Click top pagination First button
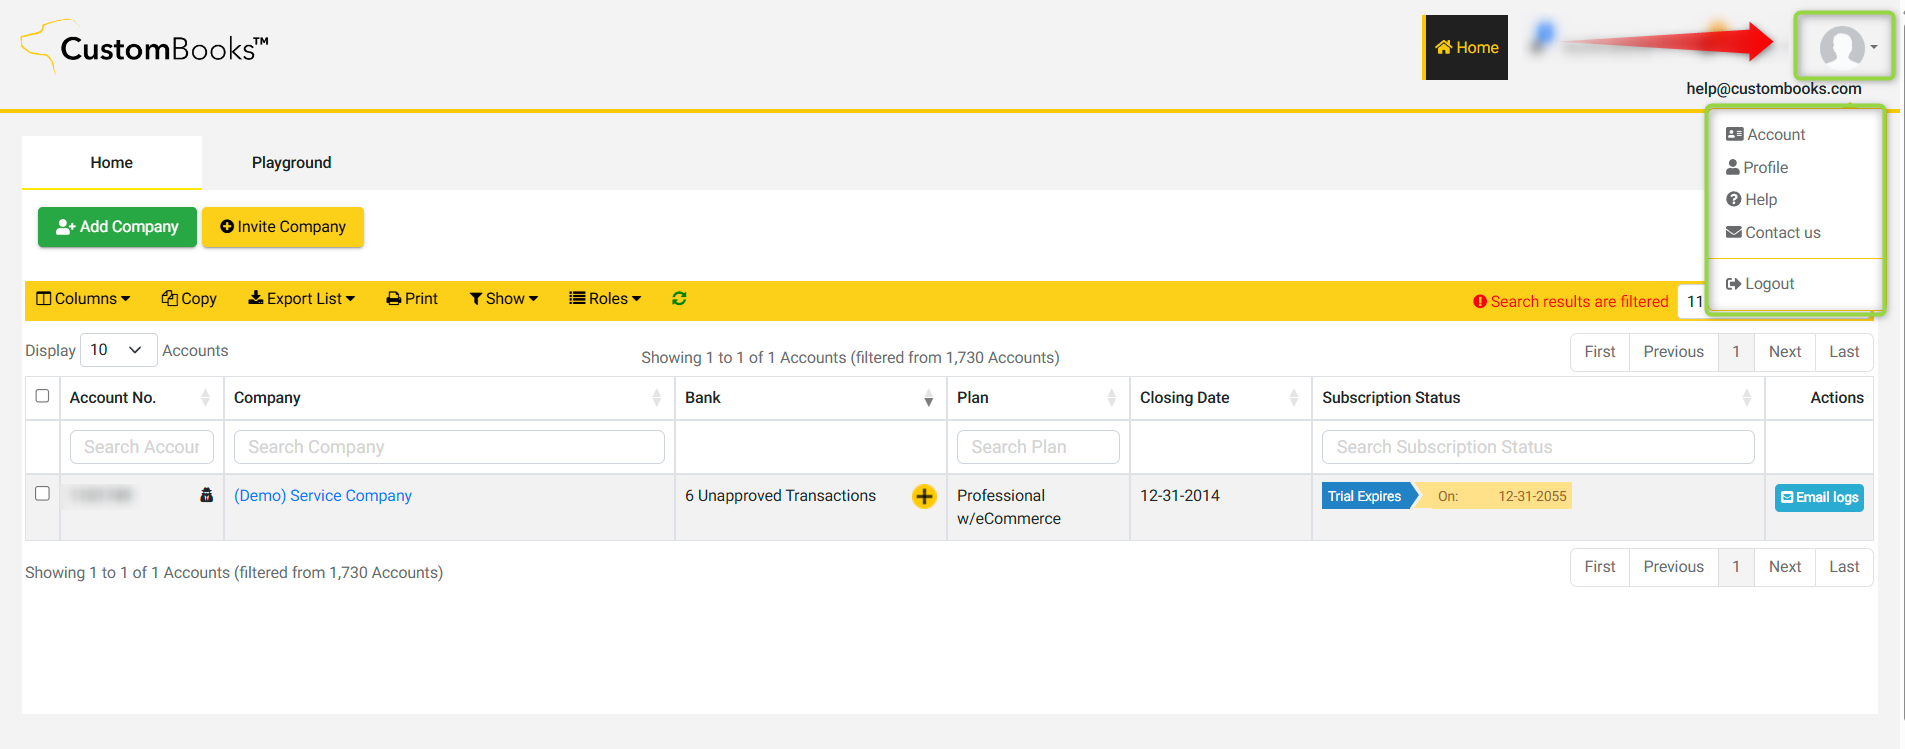 (1599, 351)
